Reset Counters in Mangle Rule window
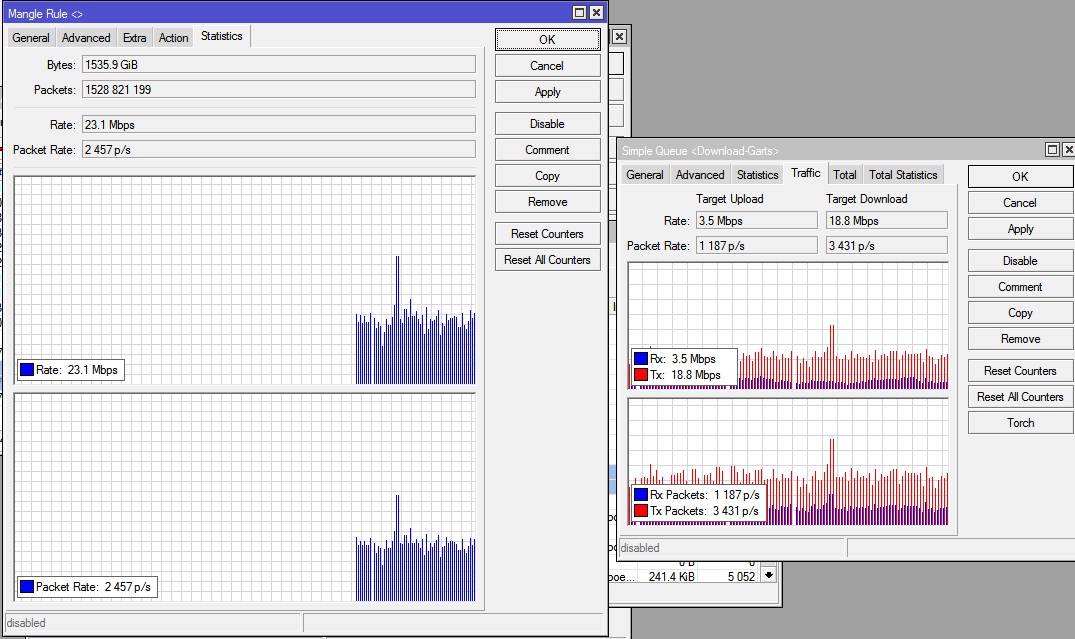Viewport: 1075px width, 639px height. [x=547, y=234]
